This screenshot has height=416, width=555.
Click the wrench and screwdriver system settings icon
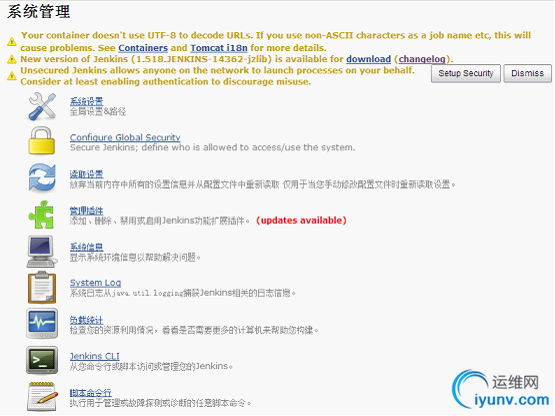coord(42,106)
